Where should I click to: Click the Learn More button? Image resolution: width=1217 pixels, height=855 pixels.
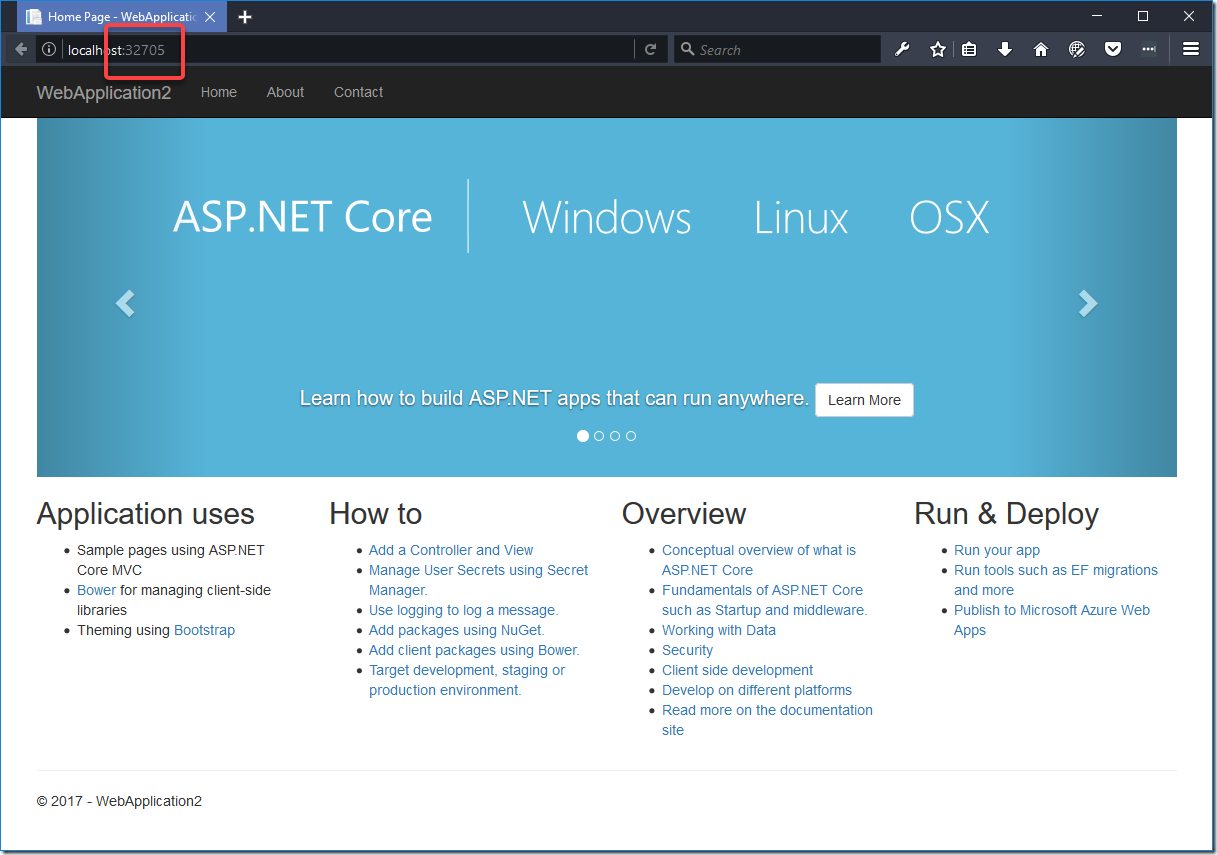(864, 400)
